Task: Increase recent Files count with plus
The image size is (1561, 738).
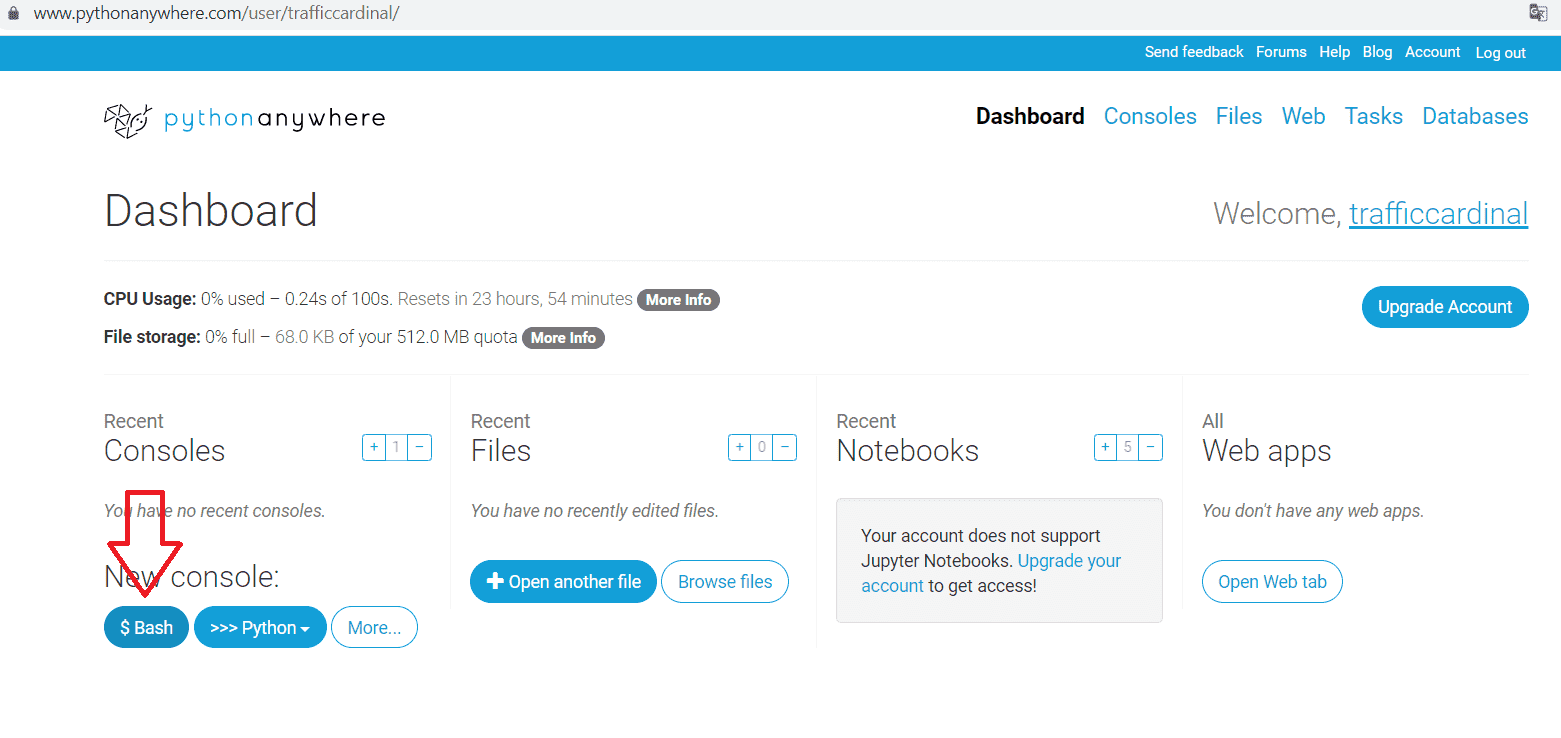Action: click(x=740, y=447)
